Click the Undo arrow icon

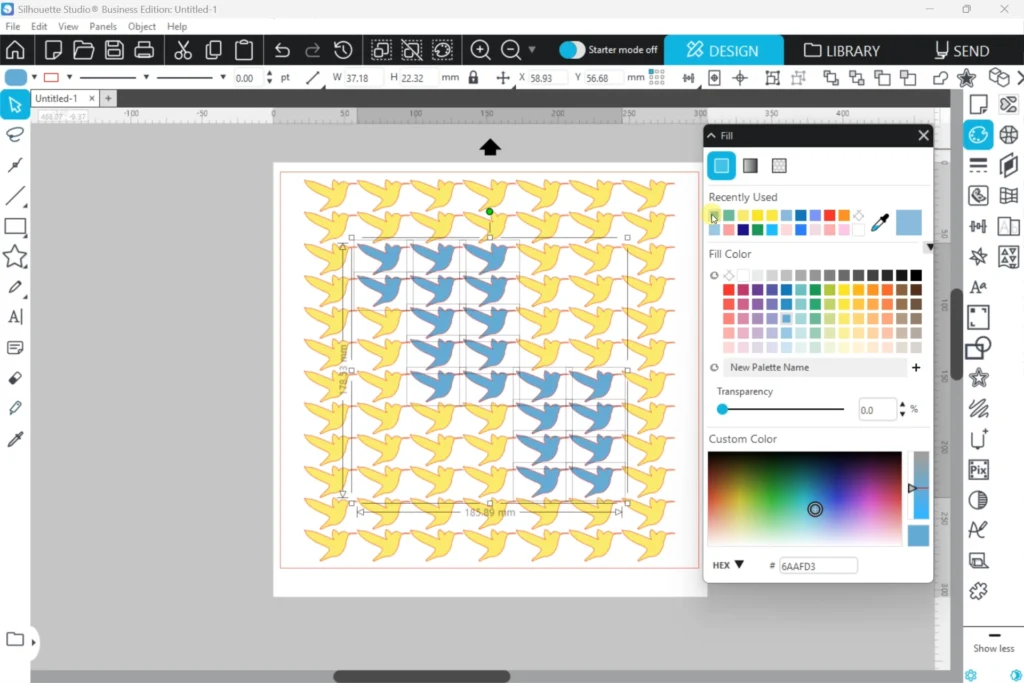pos(282,50)
